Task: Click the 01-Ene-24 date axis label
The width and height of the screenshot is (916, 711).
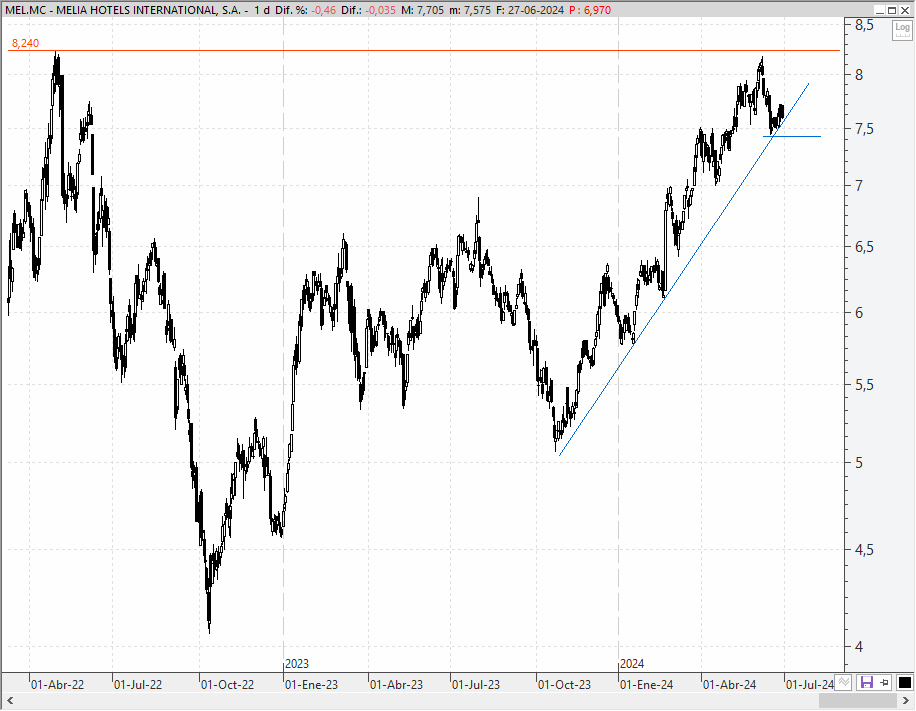Action: [646, 684]
